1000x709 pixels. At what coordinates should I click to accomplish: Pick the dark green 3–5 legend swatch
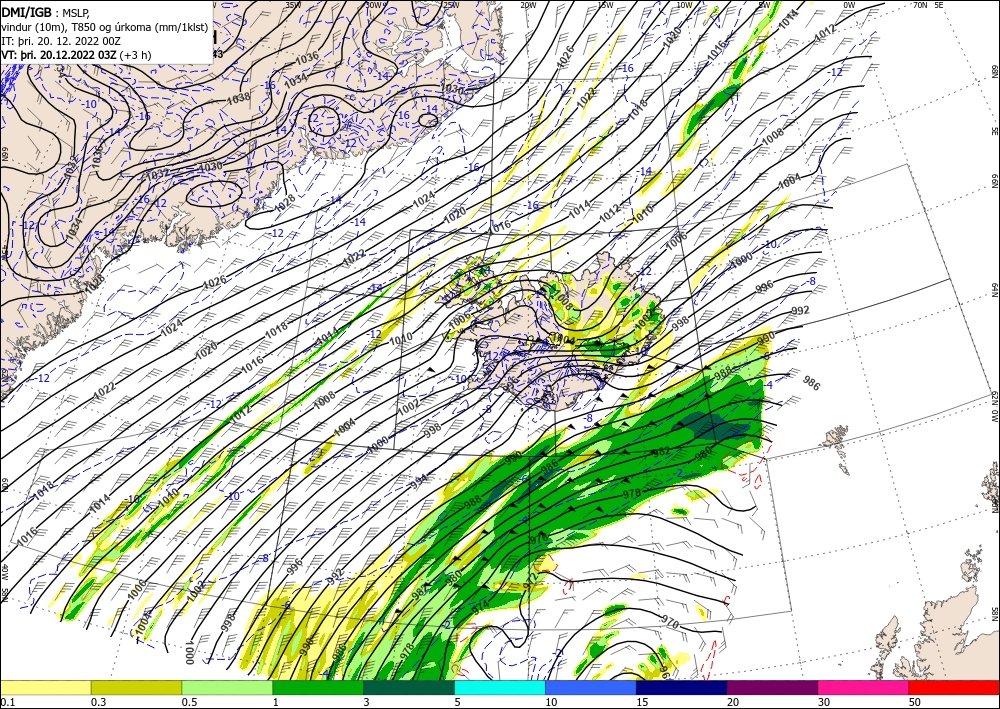409,687
